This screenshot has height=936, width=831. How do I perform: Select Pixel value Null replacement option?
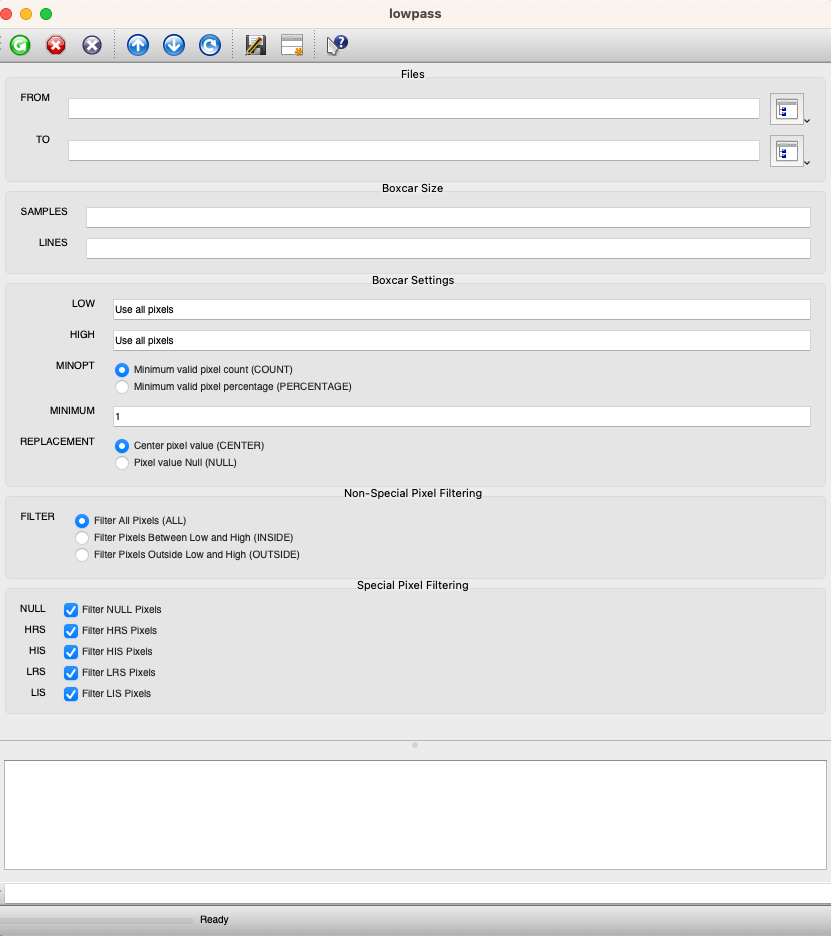[x=123, y=463]
